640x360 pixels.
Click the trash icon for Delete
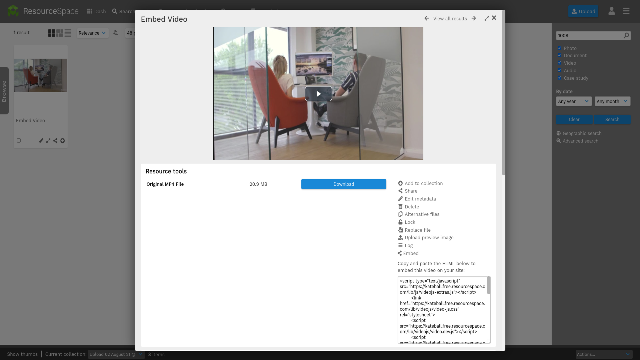click(400, 207)
